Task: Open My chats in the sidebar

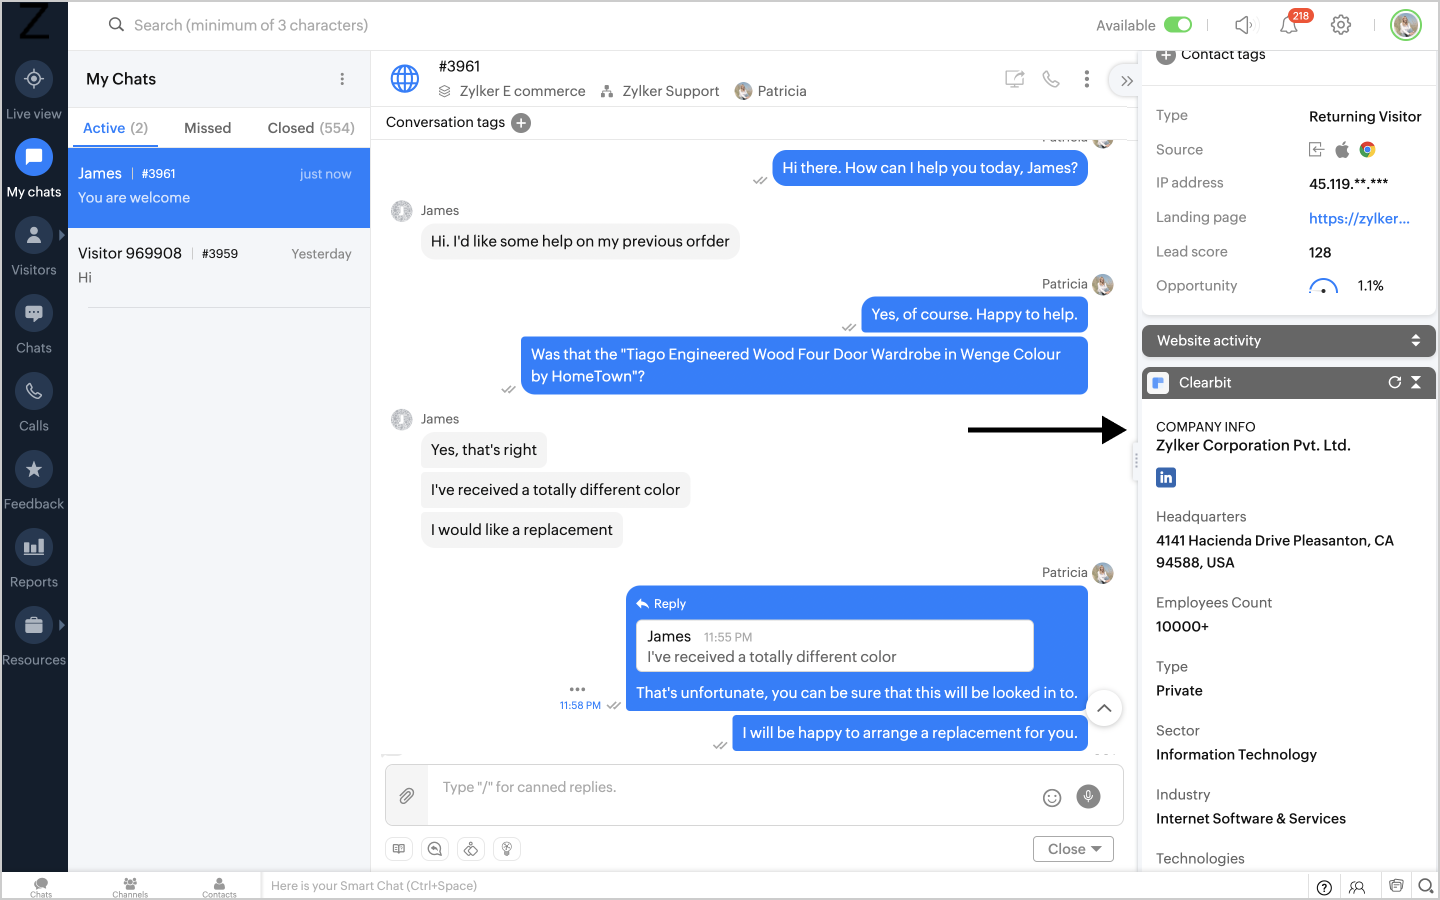Action: tap(34, 168)
